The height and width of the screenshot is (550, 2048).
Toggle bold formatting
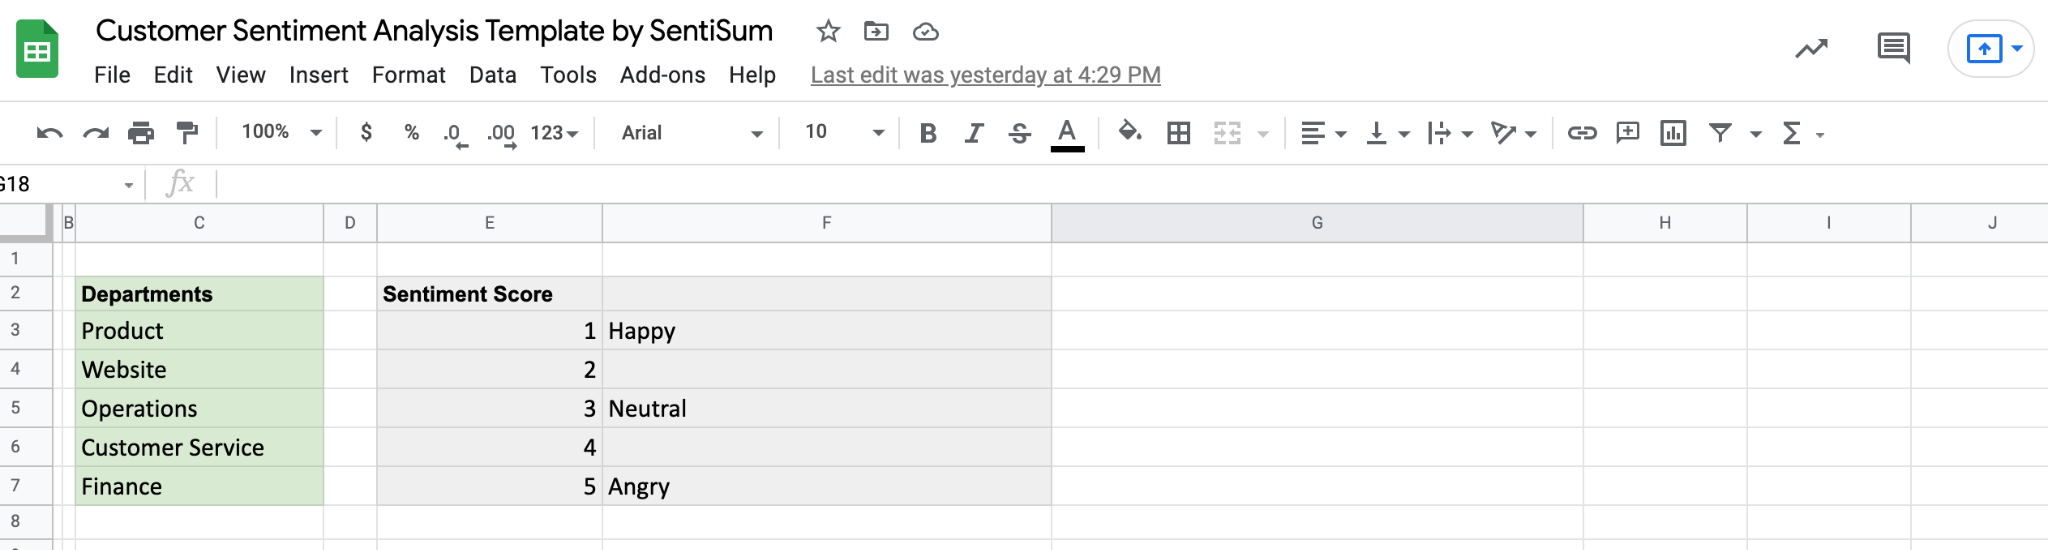928,133
